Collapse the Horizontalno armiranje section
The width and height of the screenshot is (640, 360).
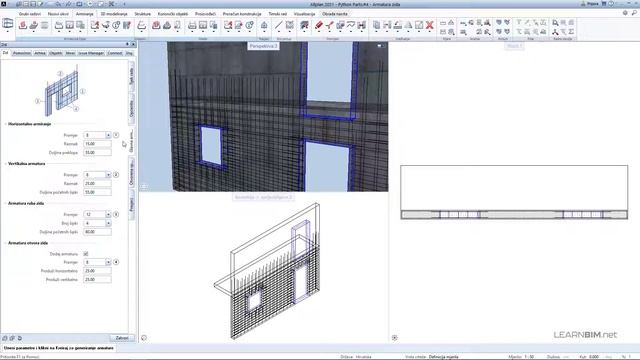(6, 124)
